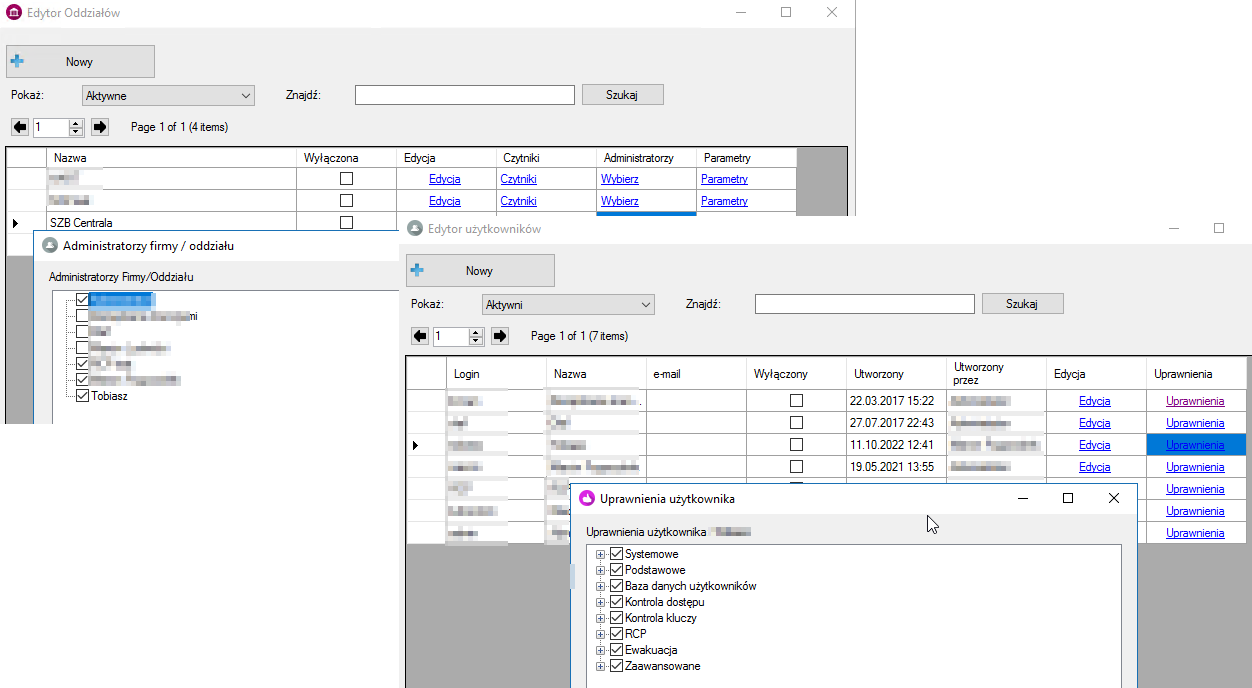
Task: Toggle Wyłączony for user created 11.10.2022 12:41
Action: click(x=796, y=445)
